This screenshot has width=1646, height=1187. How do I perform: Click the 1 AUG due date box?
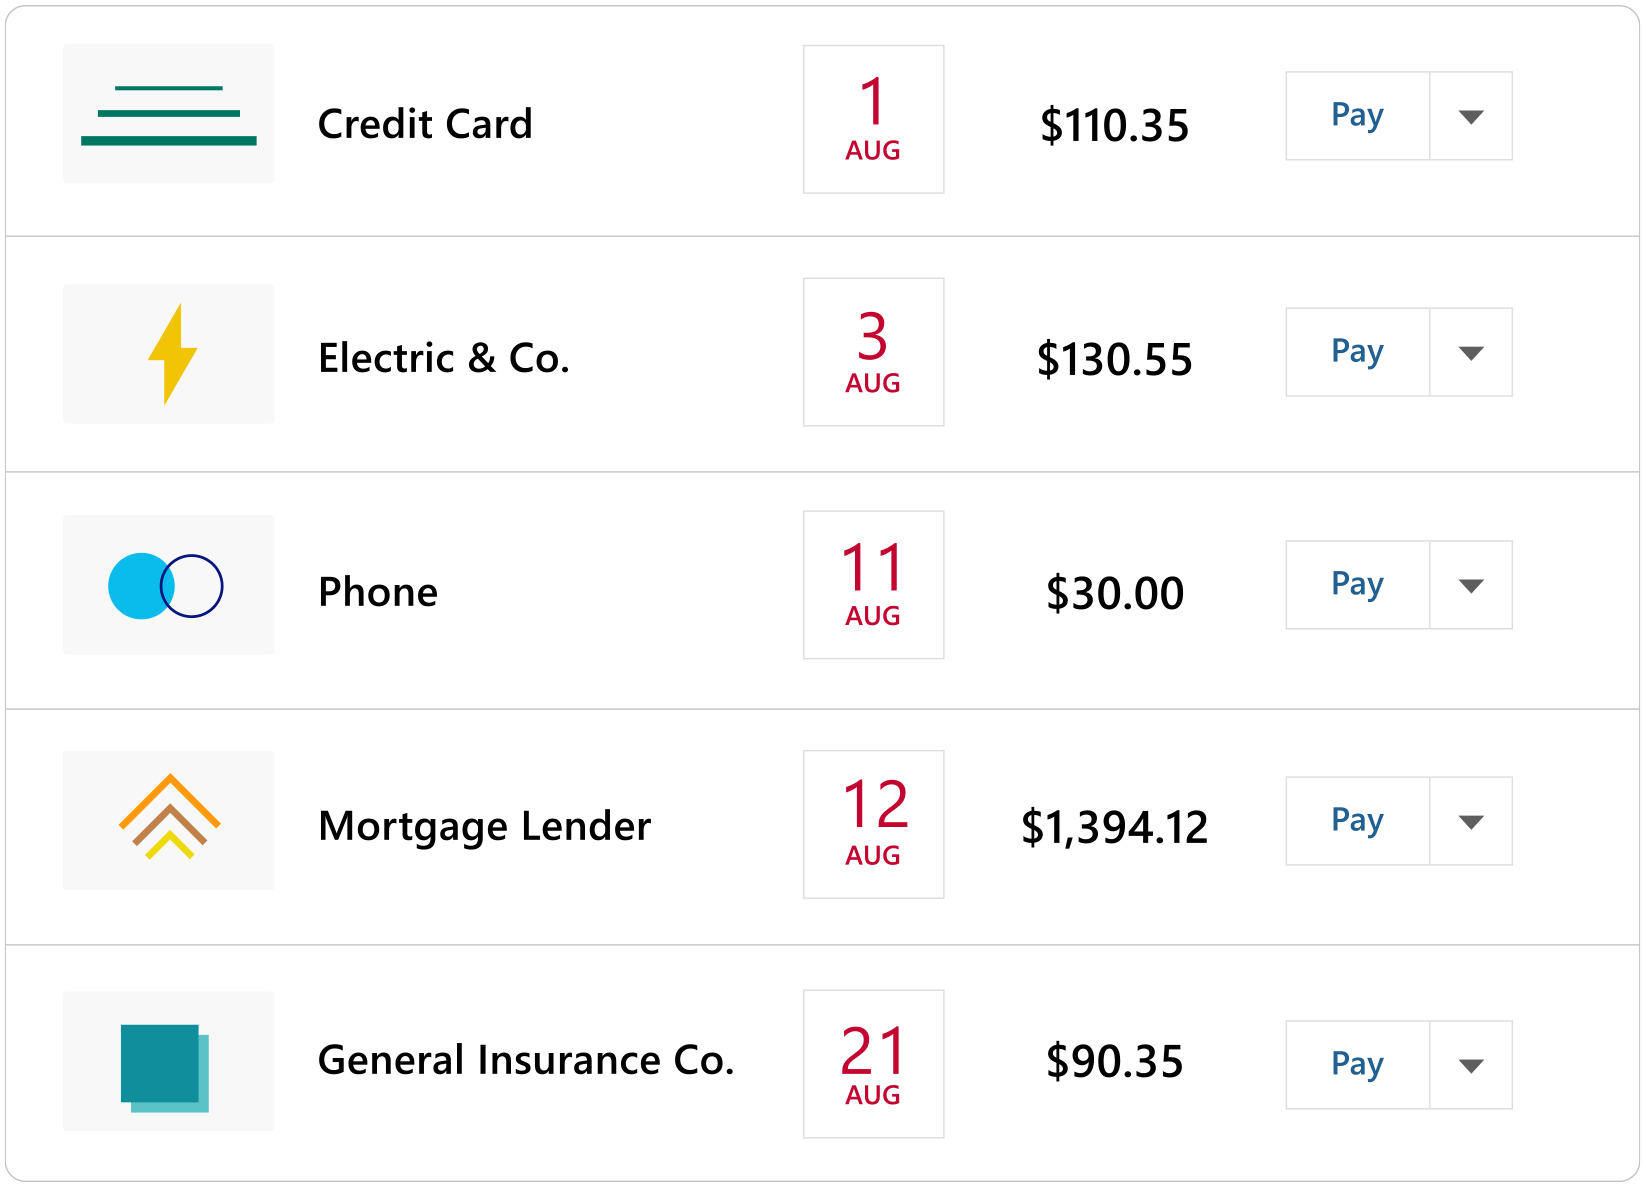click(873, 120)
